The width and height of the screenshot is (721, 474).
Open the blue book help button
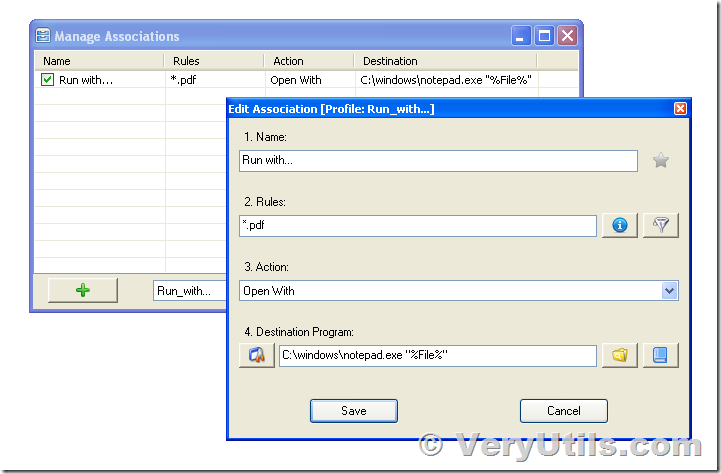tap(661, 355)
